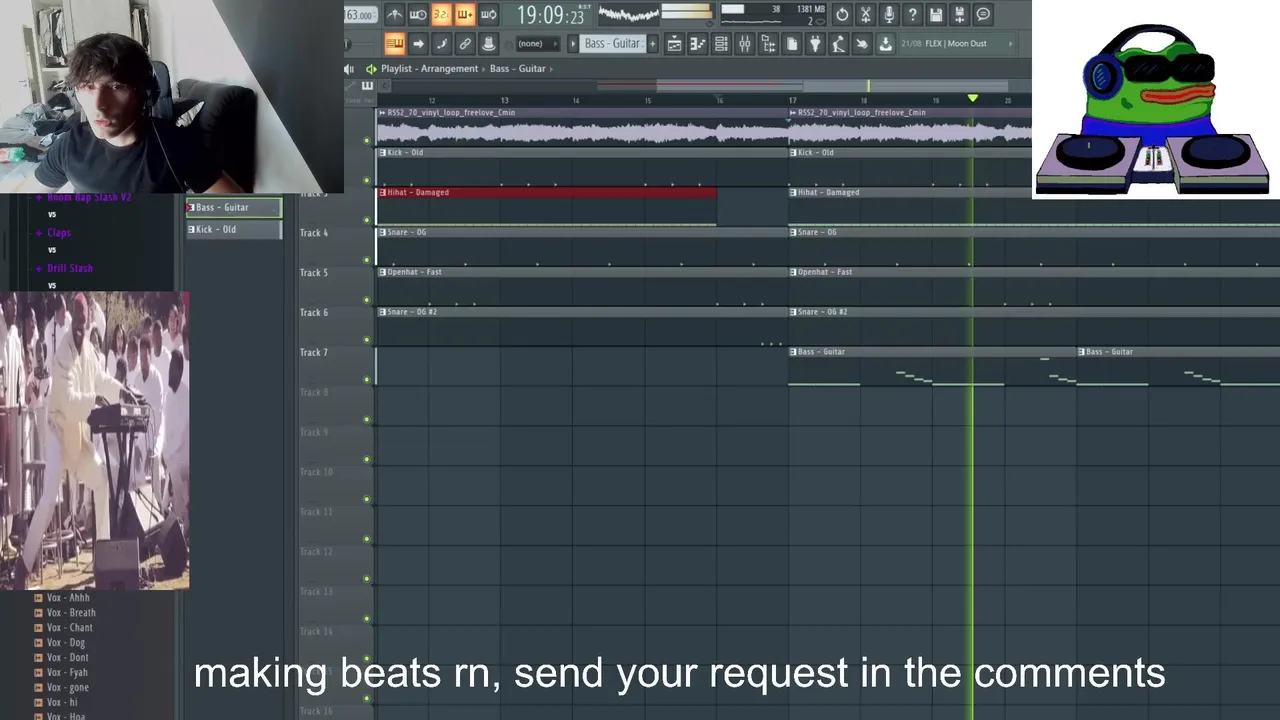Open the plugin picker plug icon
1280x720 pixels.
pyautogui.click(x=815, y=44)
